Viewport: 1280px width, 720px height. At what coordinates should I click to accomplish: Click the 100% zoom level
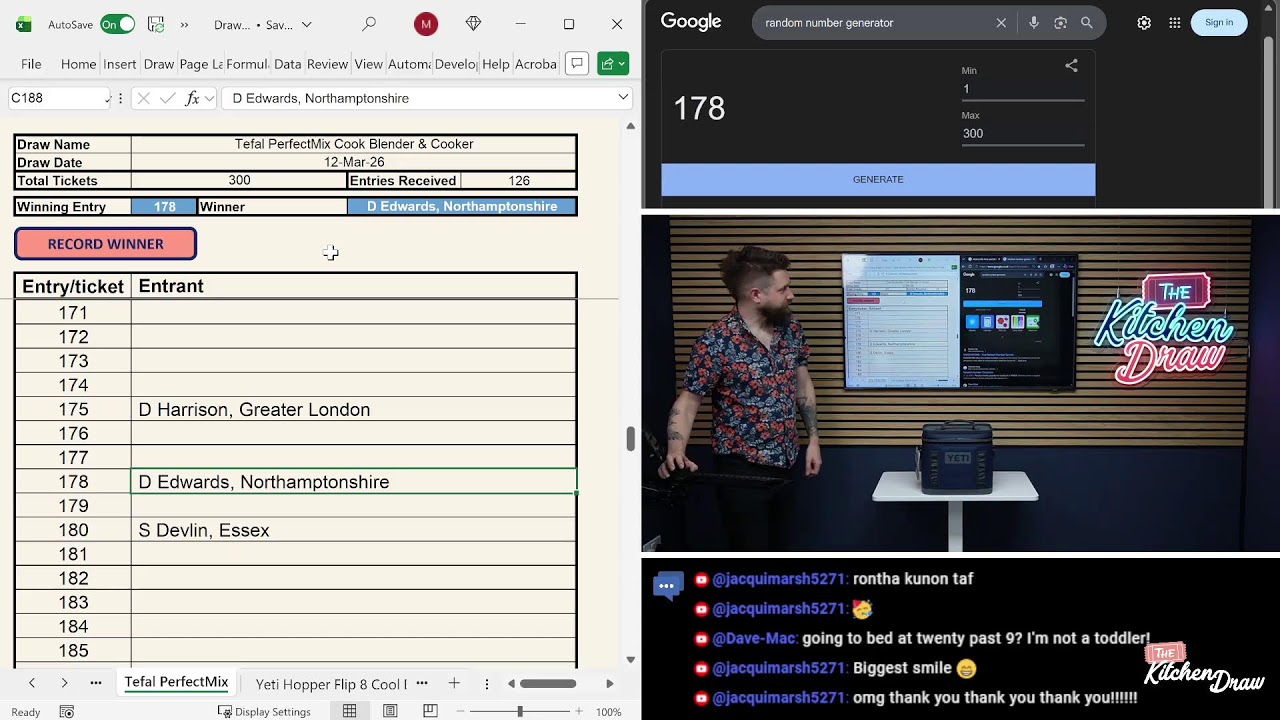(608, 712)
